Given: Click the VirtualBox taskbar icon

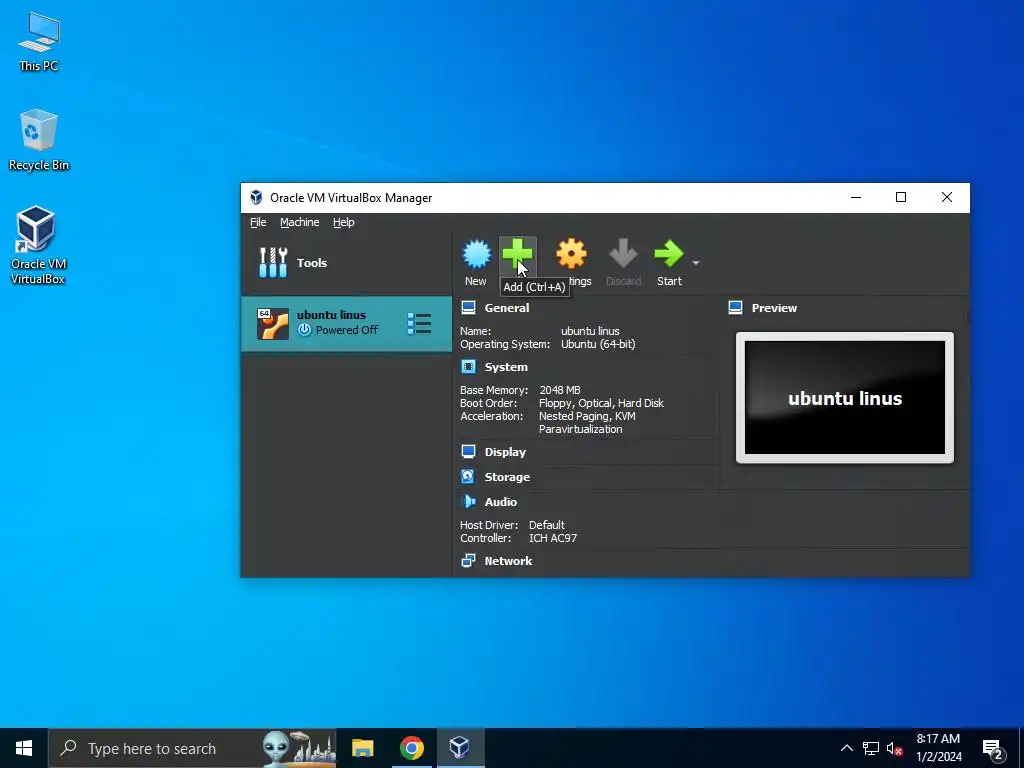Looking at the screenshot, I should click(x=460, y=748).
